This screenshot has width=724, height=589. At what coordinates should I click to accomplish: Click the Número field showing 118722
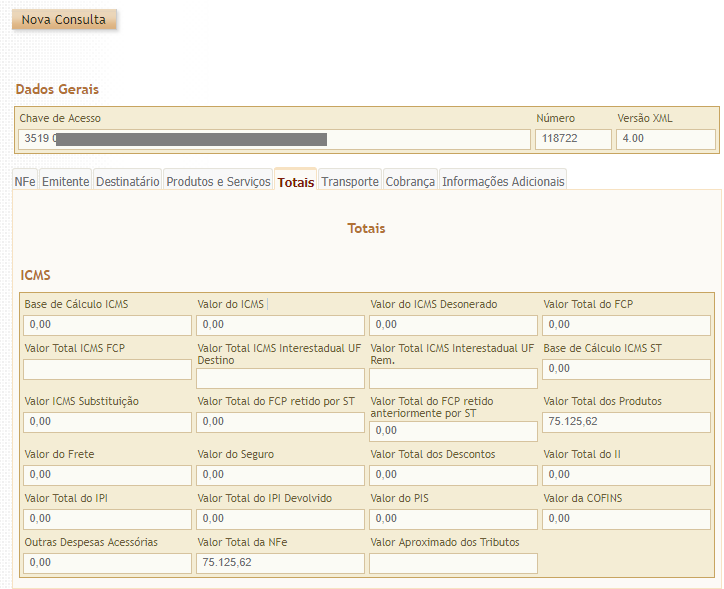pos(572,139)
